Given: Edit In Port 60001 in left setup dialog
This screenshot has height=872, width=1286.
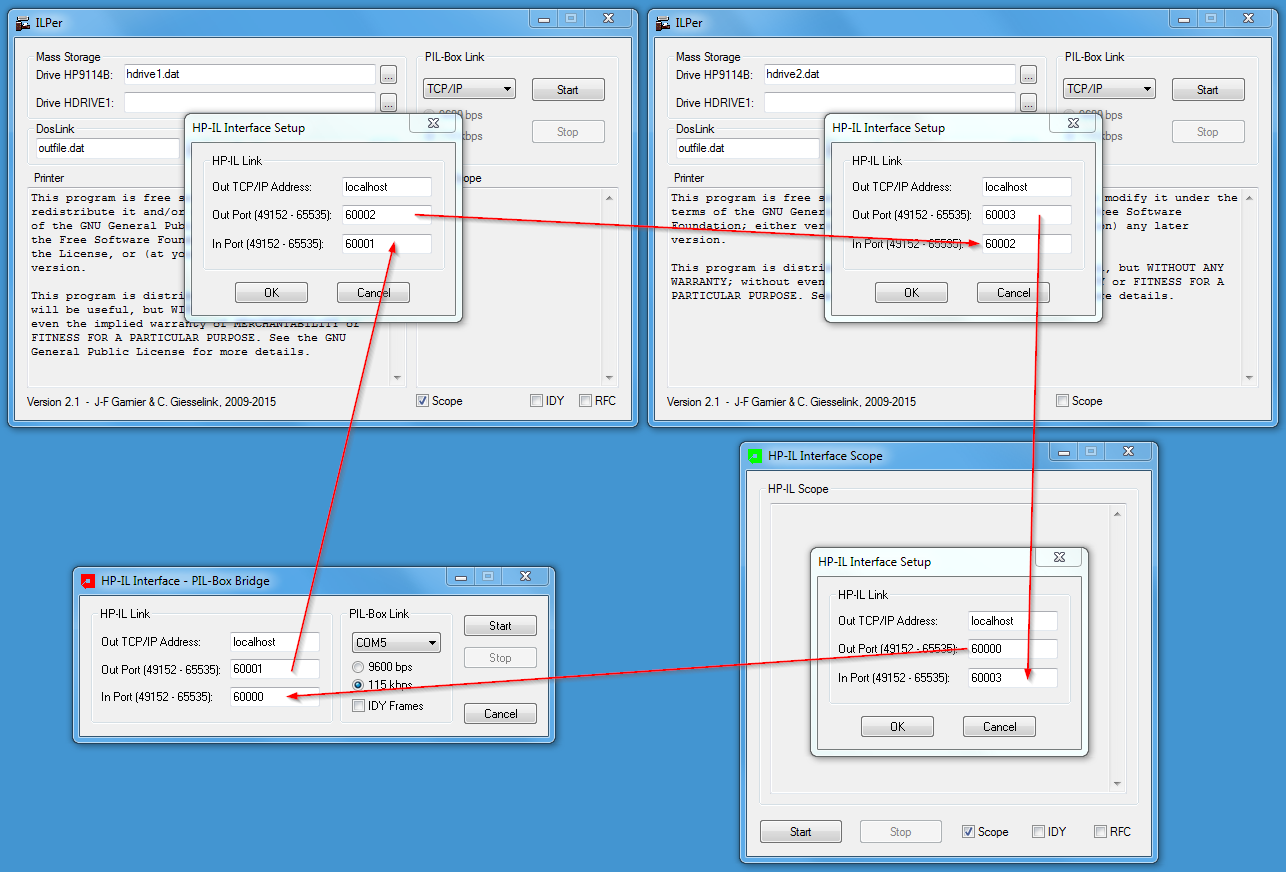Looking at the screenshot, I should [x=386, y=243].
